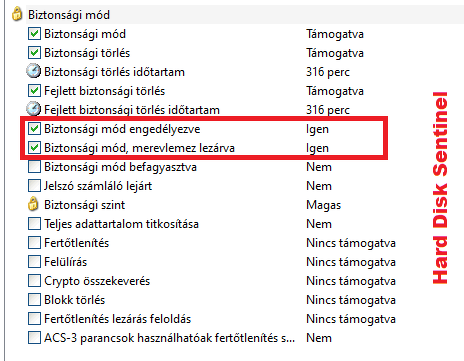Viewport: 464px width, 361px height.
Task: Select the Biztonsági mód section header
Action: tap(69, 15)
